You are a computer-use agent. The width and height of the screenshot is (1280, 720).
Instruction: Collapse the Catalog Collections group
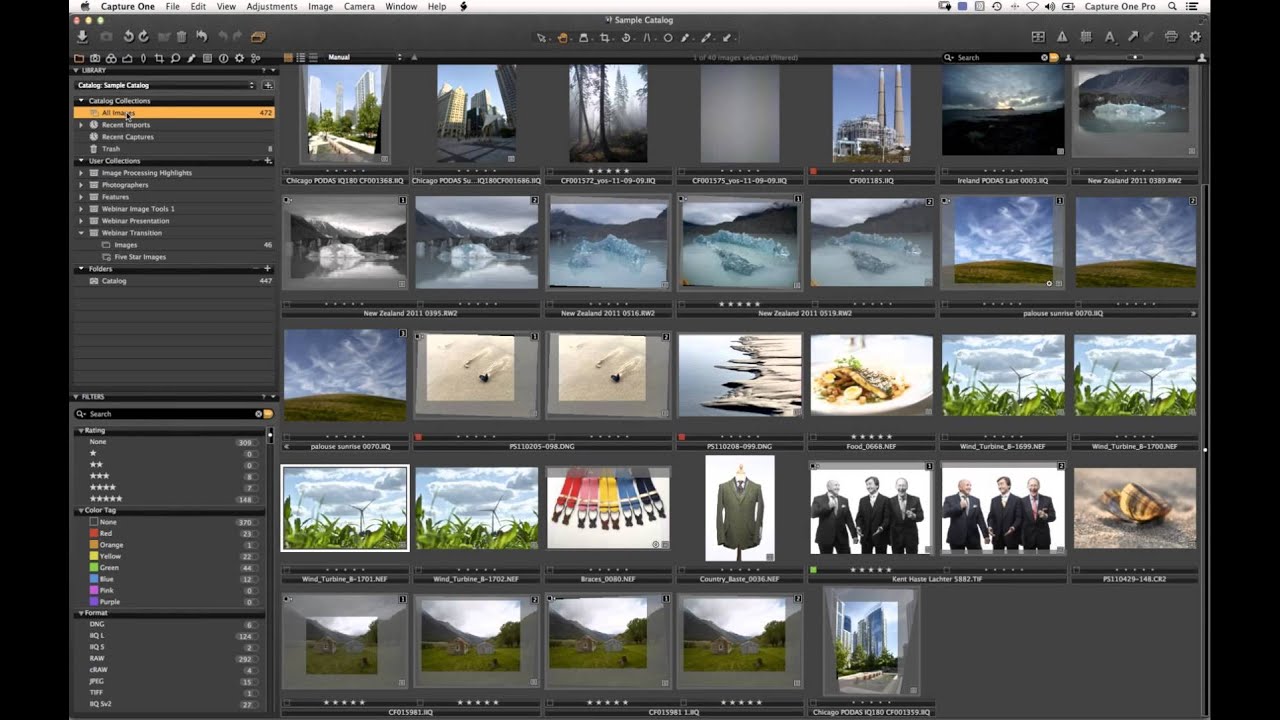80,100
